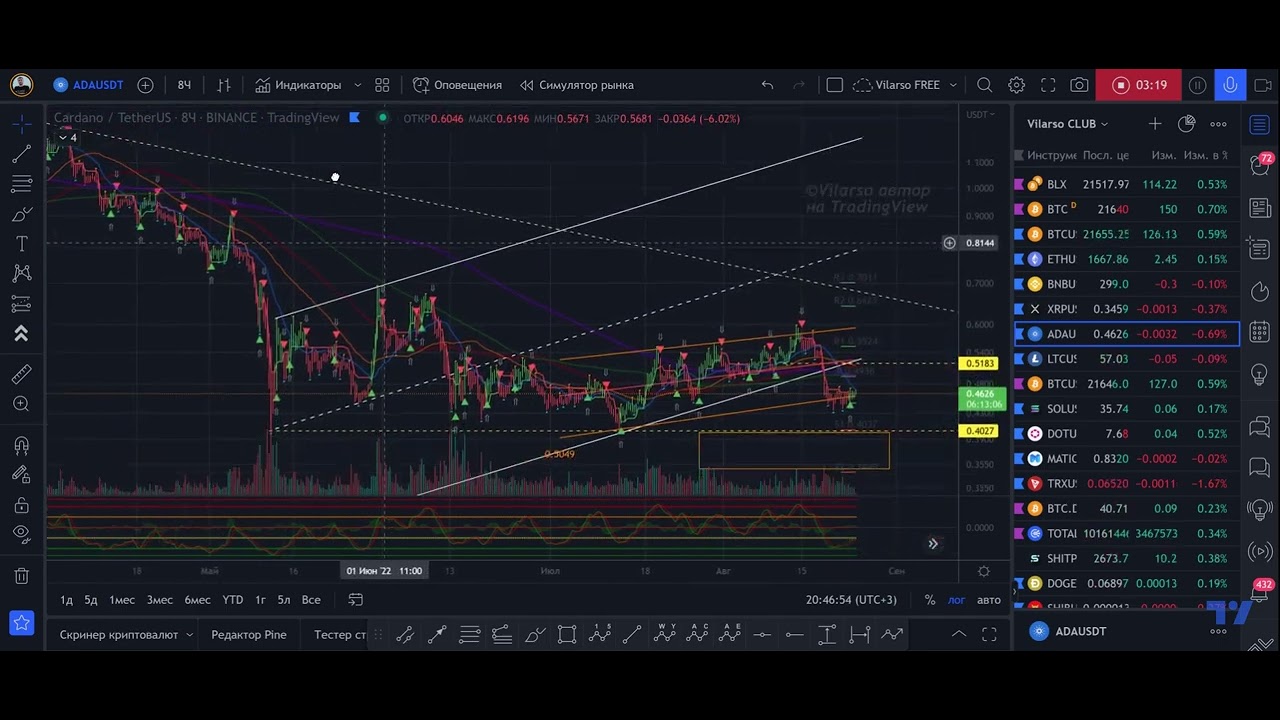Enter fullscreen mode from top toolbar
The height and width of the screenshot is (720, 1280).
click(x=1048, y=85)
